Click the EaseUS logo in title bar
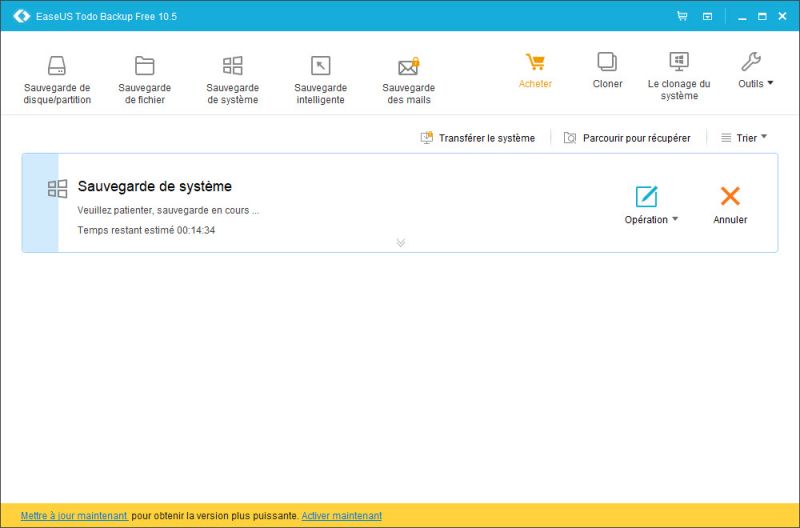This screenshot has height=528, width=800. [x=21, y=16]
